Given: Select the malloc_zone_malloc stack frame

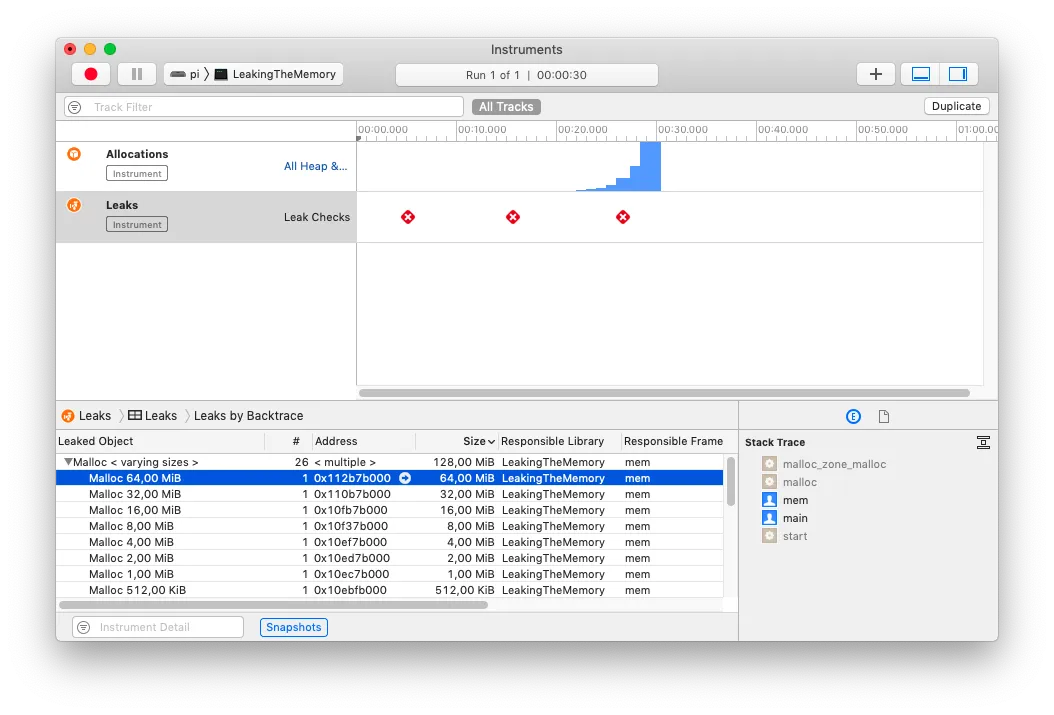Looking at the screenshot, I should tap(825, 464).
